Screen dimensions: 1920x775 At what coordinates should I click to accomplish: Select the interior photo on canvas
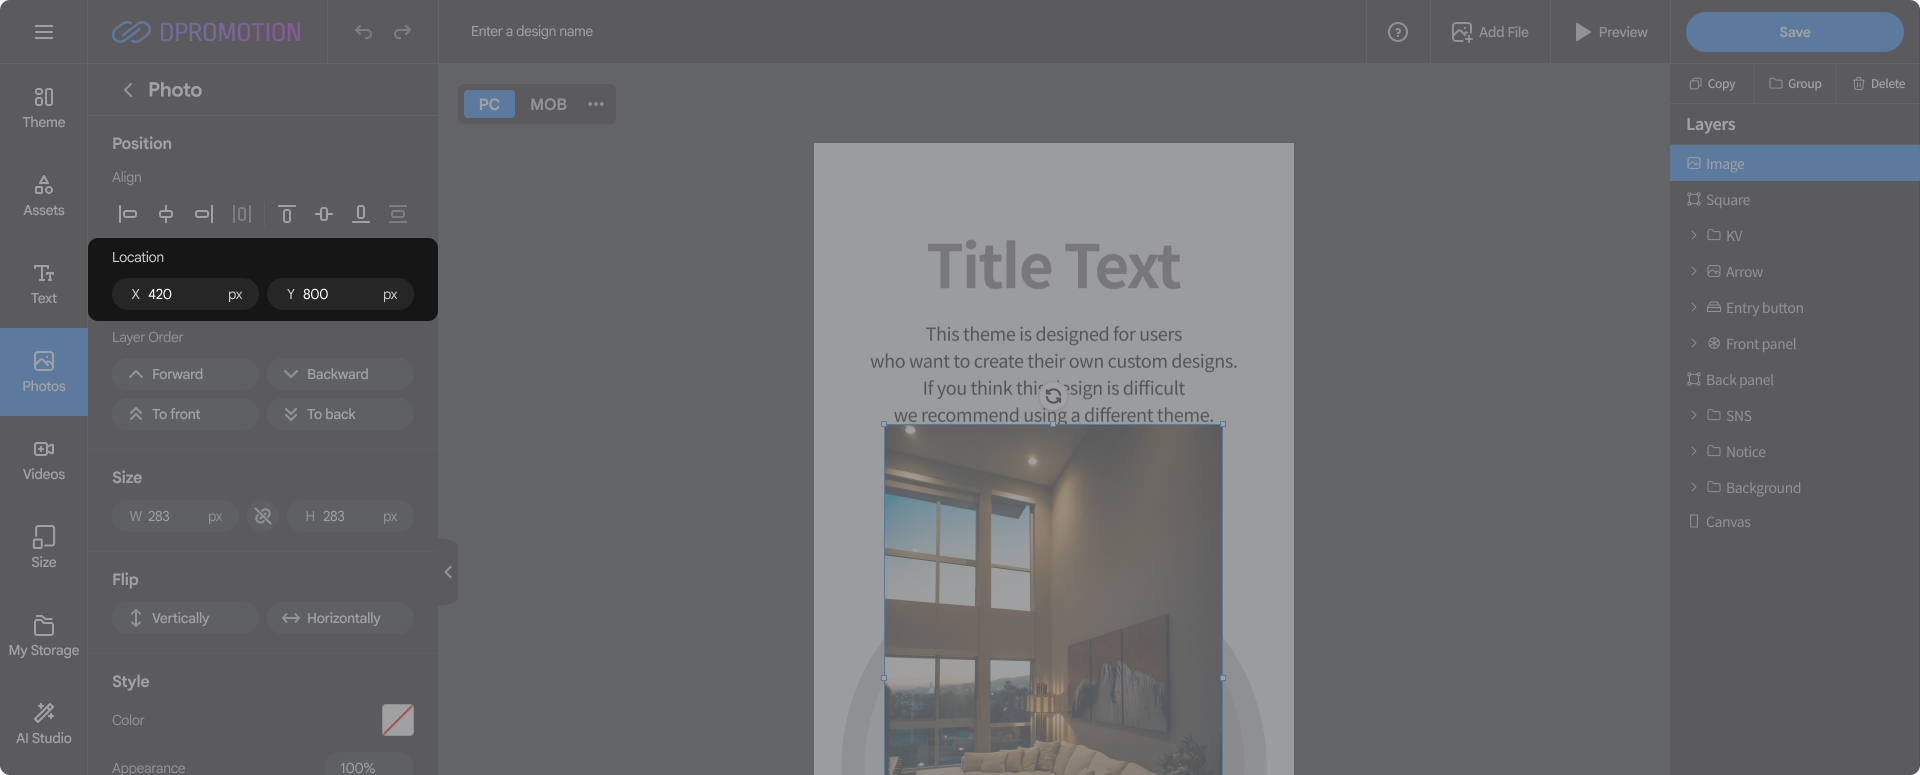tap(1053, 600)
